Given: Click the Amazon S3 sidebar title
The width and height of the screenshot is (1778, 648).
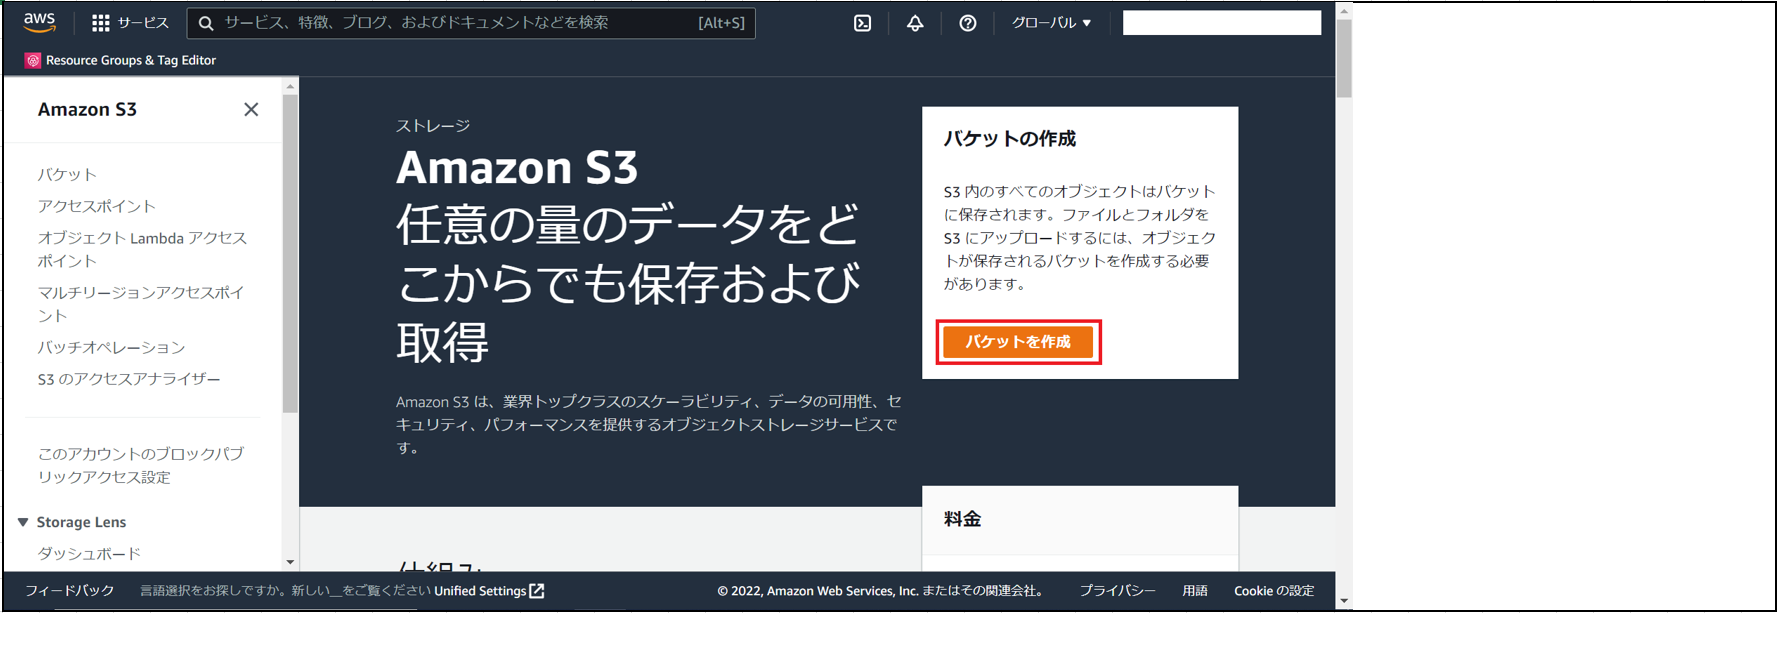Looking at the screenshot, I should (87, 109).
